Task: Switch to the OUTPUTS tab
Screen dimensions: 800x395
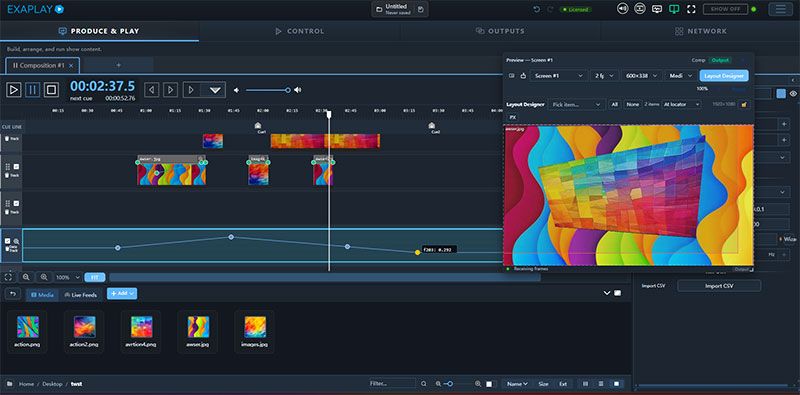Action: tap(500, 31)
